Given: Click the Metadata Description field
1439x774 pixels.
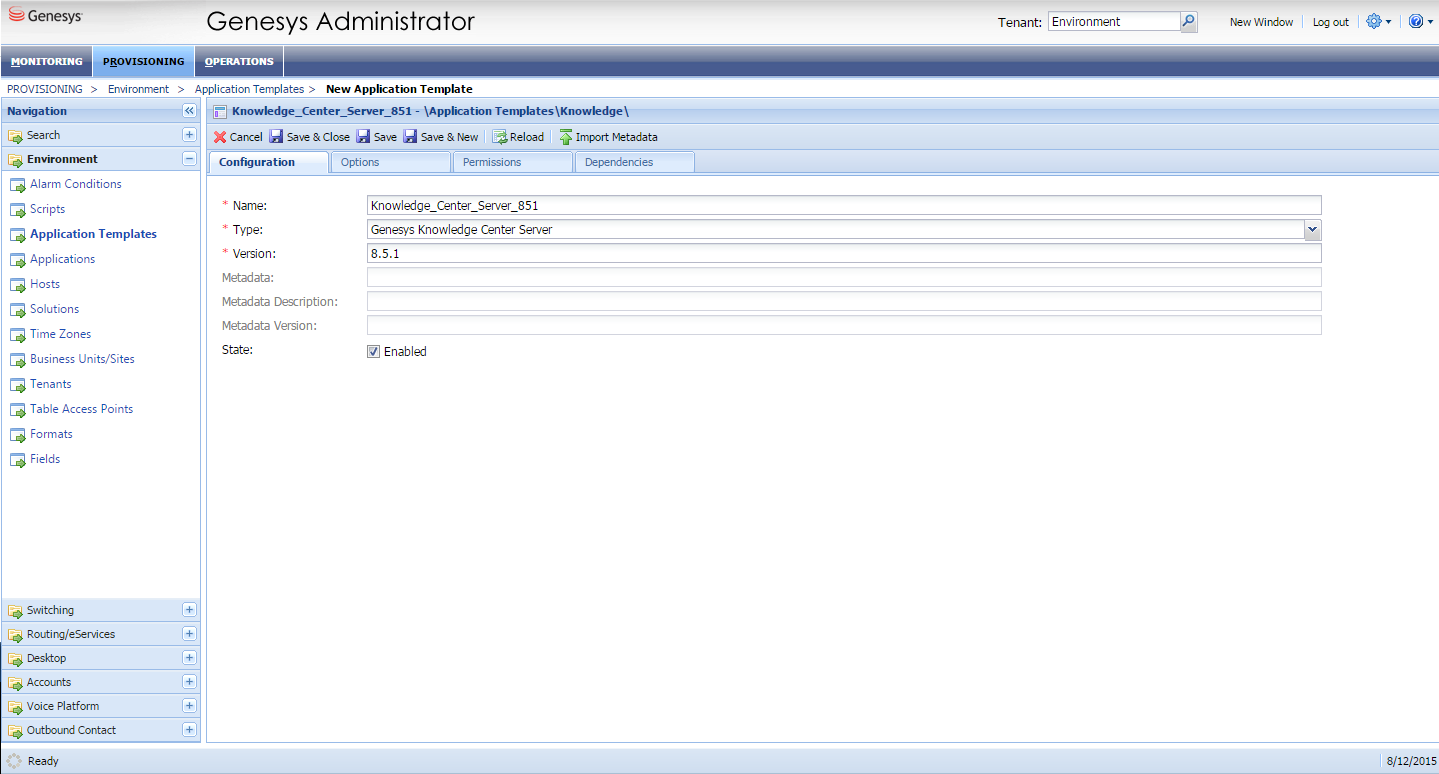Looking at the screenshot, I should pos(844,302).
